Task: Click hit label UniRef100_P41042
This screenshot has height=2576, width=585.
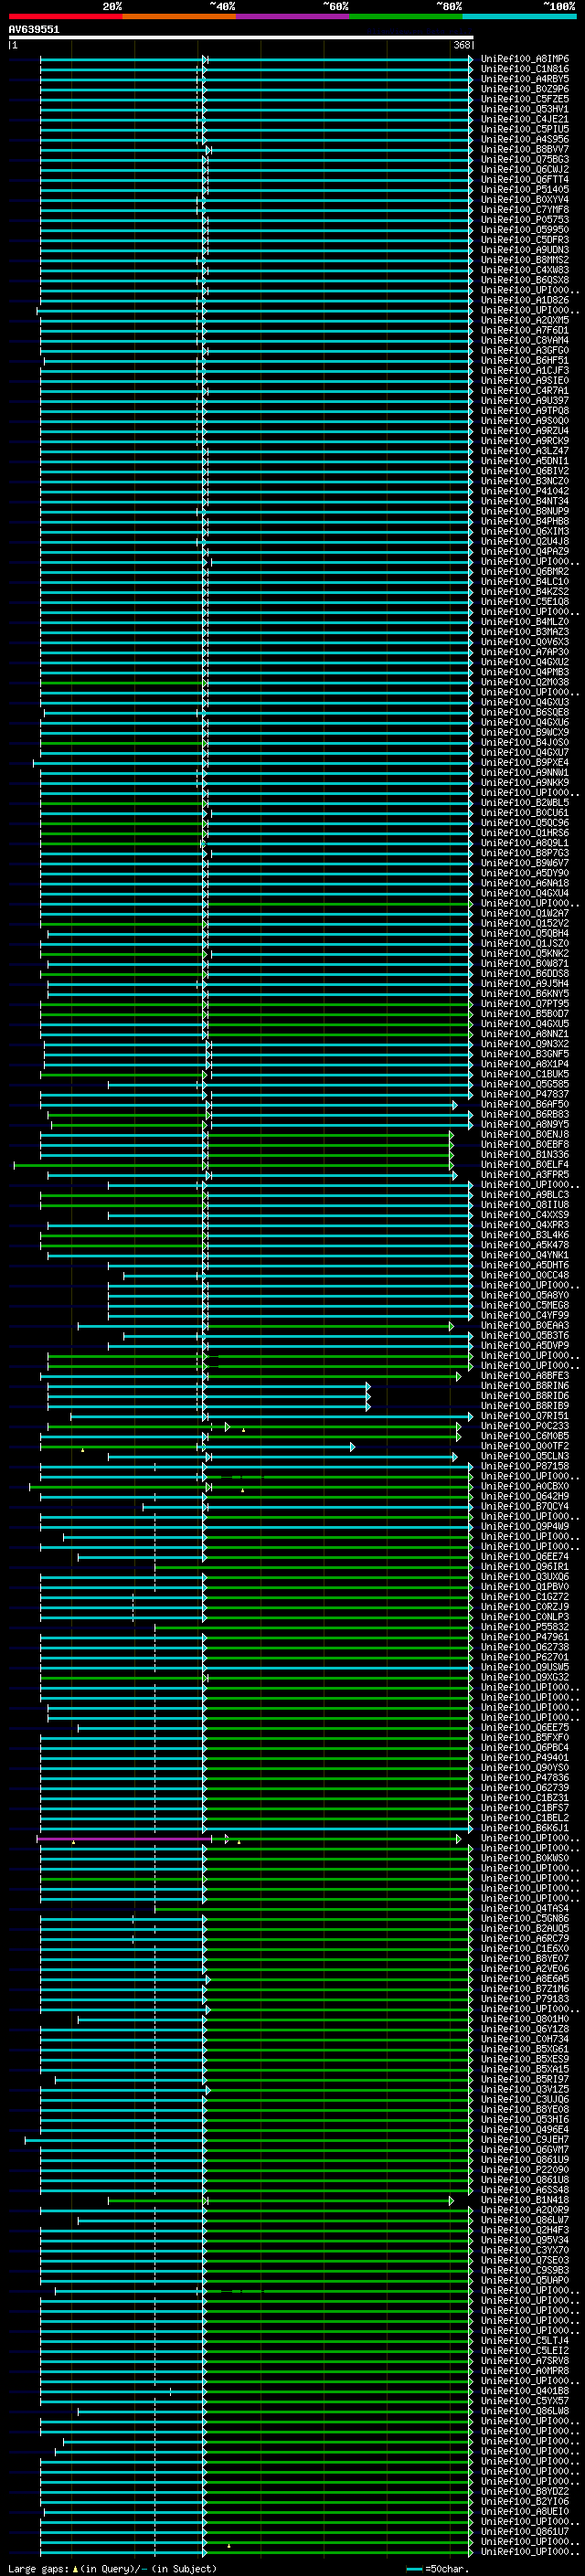Action: click(x=525, y=491)
